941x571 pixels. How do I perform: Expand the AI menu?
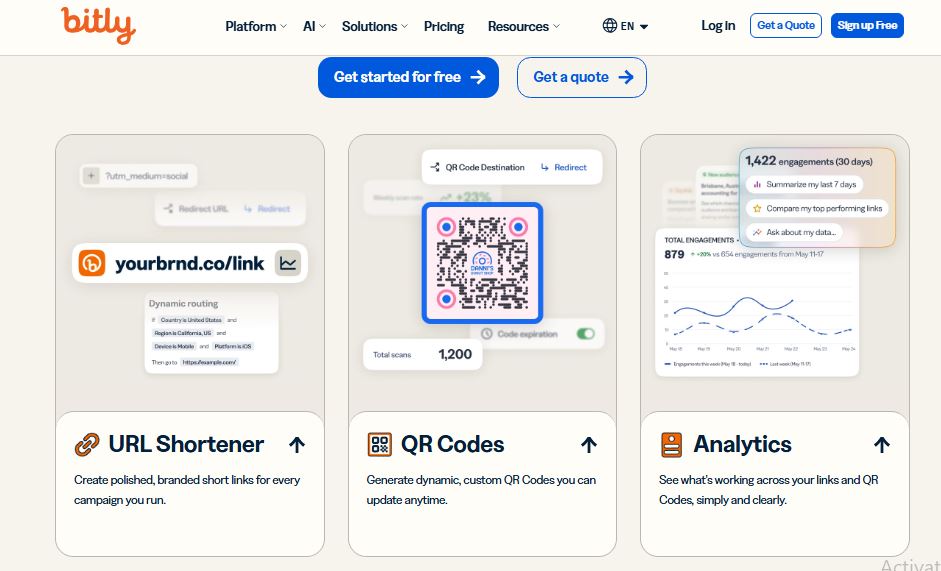tap(314, 26)
